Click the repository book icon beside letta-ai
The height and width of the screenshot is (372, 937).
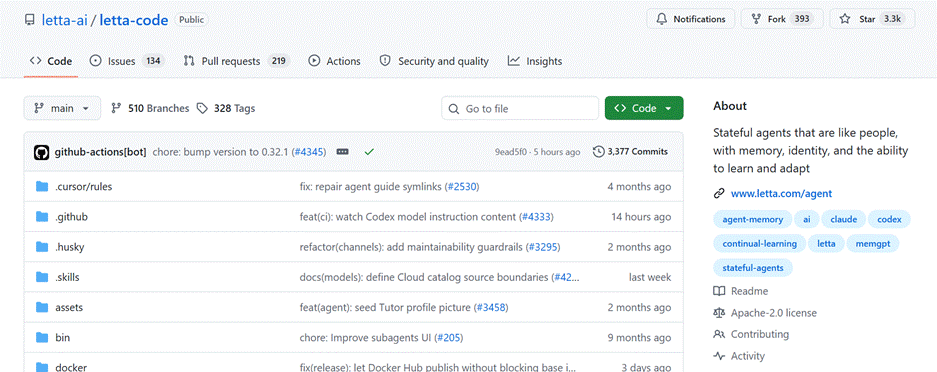(29, 19)
